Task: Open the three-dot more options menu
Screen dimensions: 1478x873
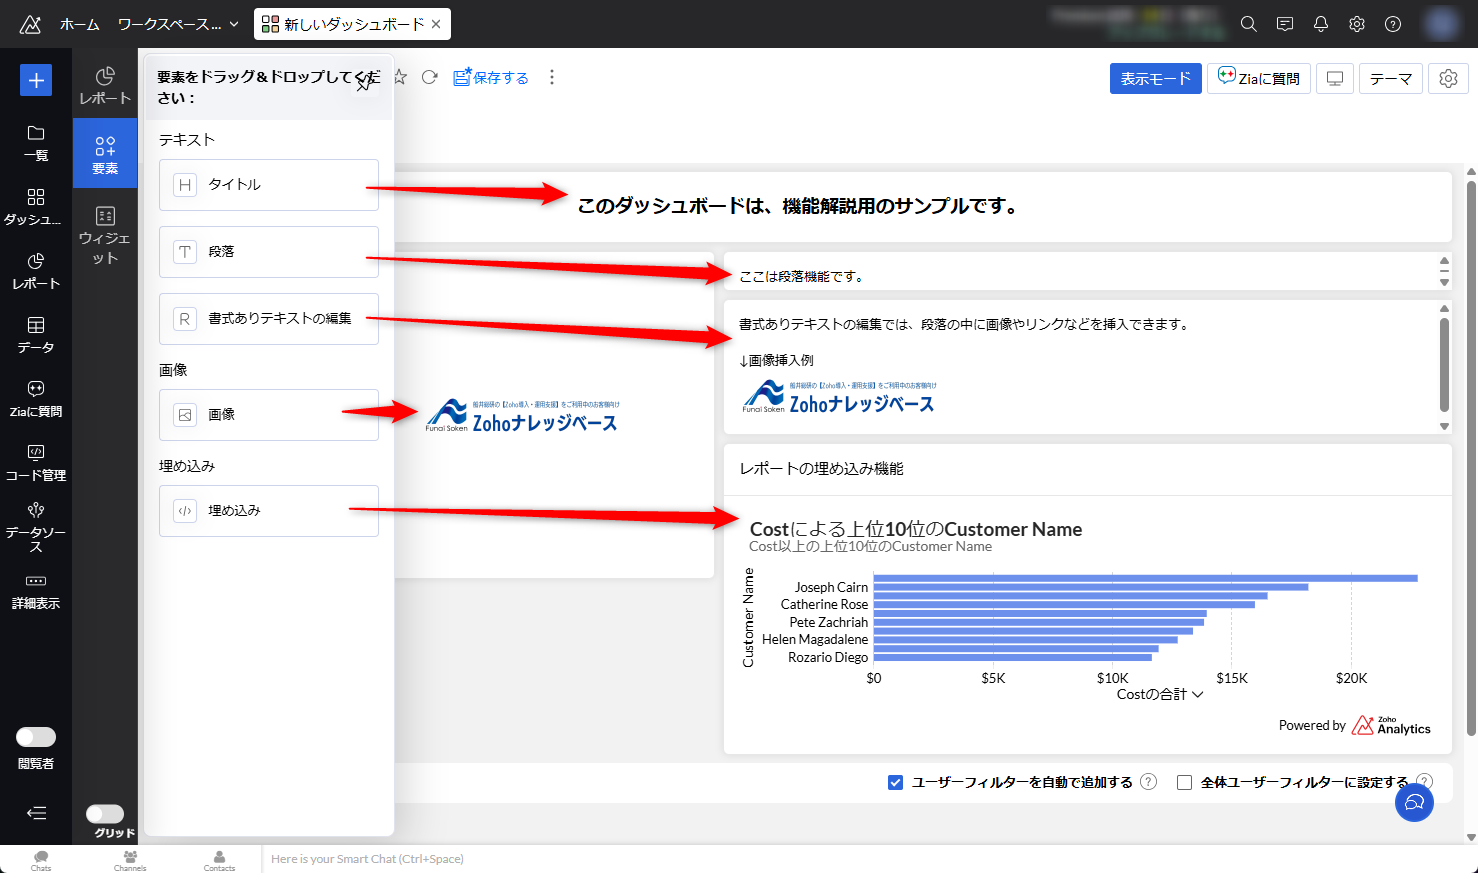Action: 552,78
